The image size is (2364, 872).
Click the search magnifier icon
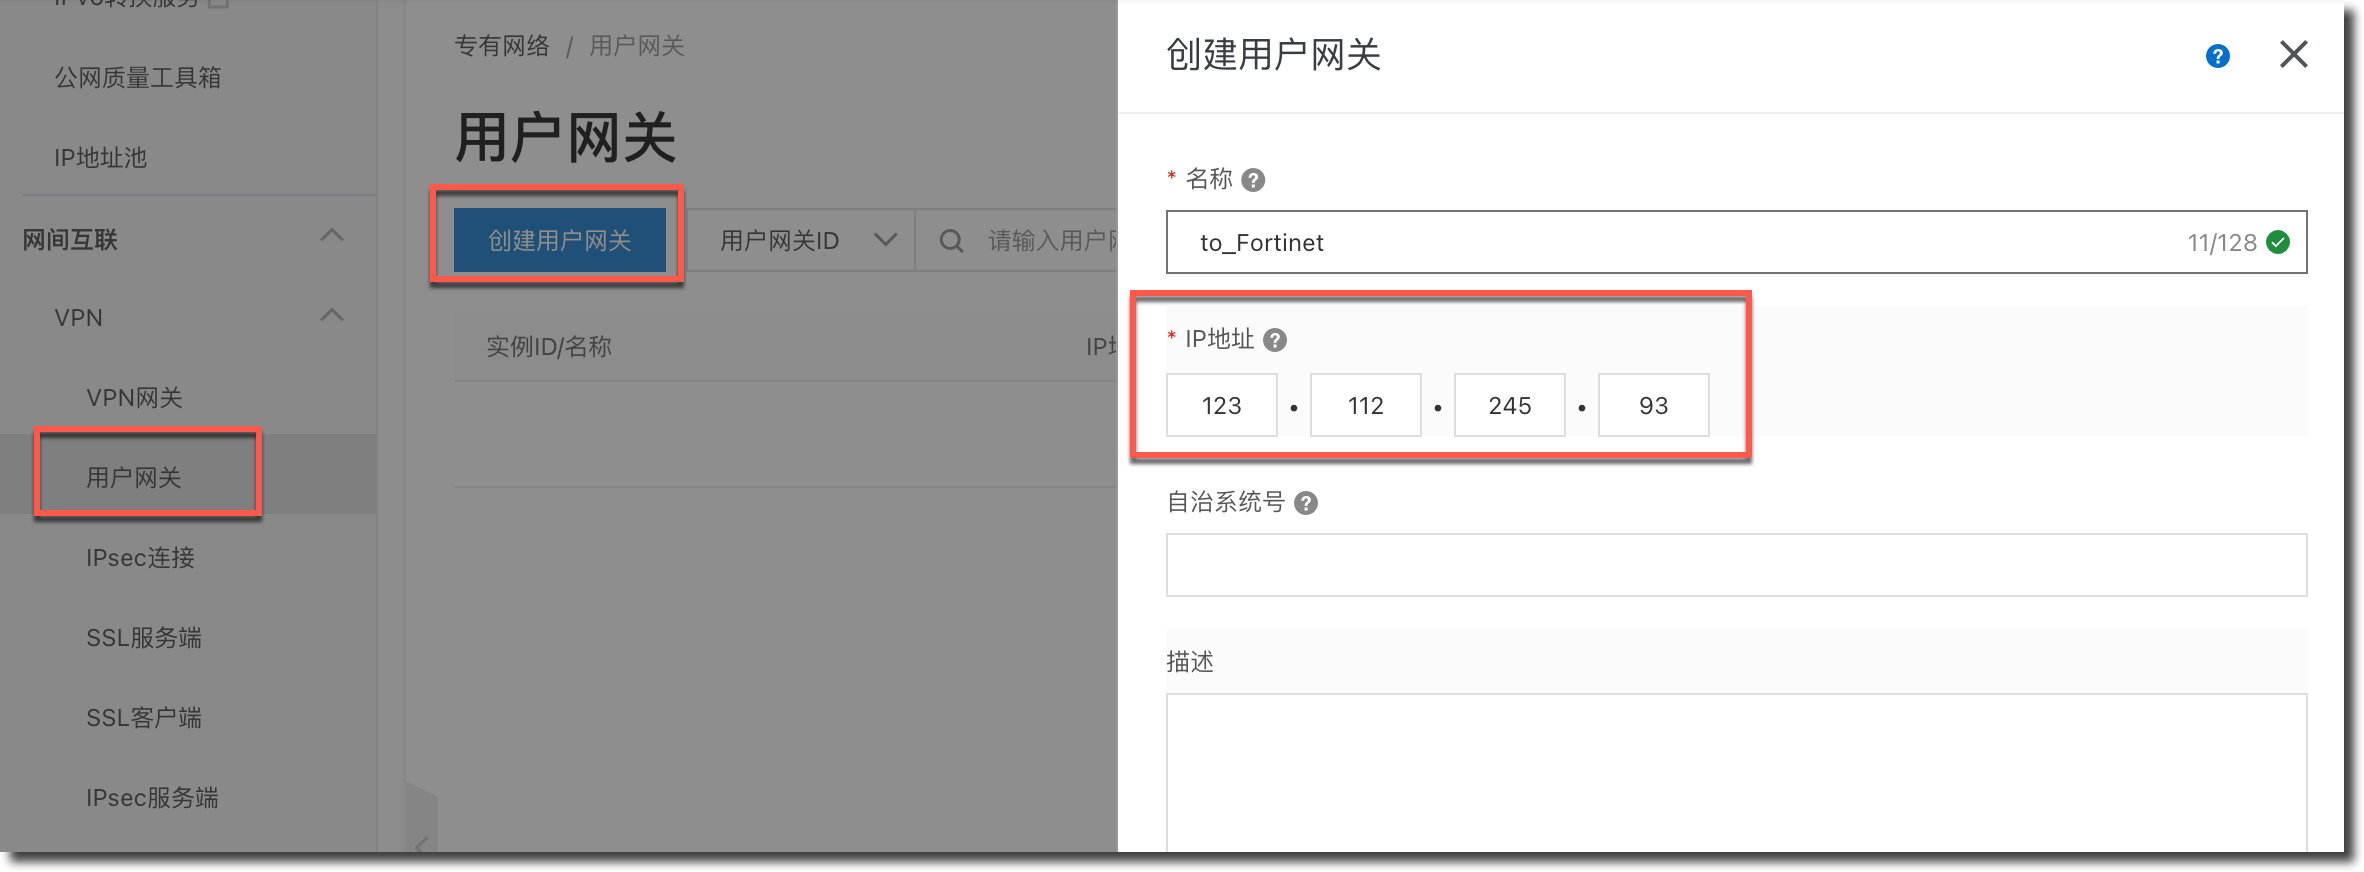[951, 241]
